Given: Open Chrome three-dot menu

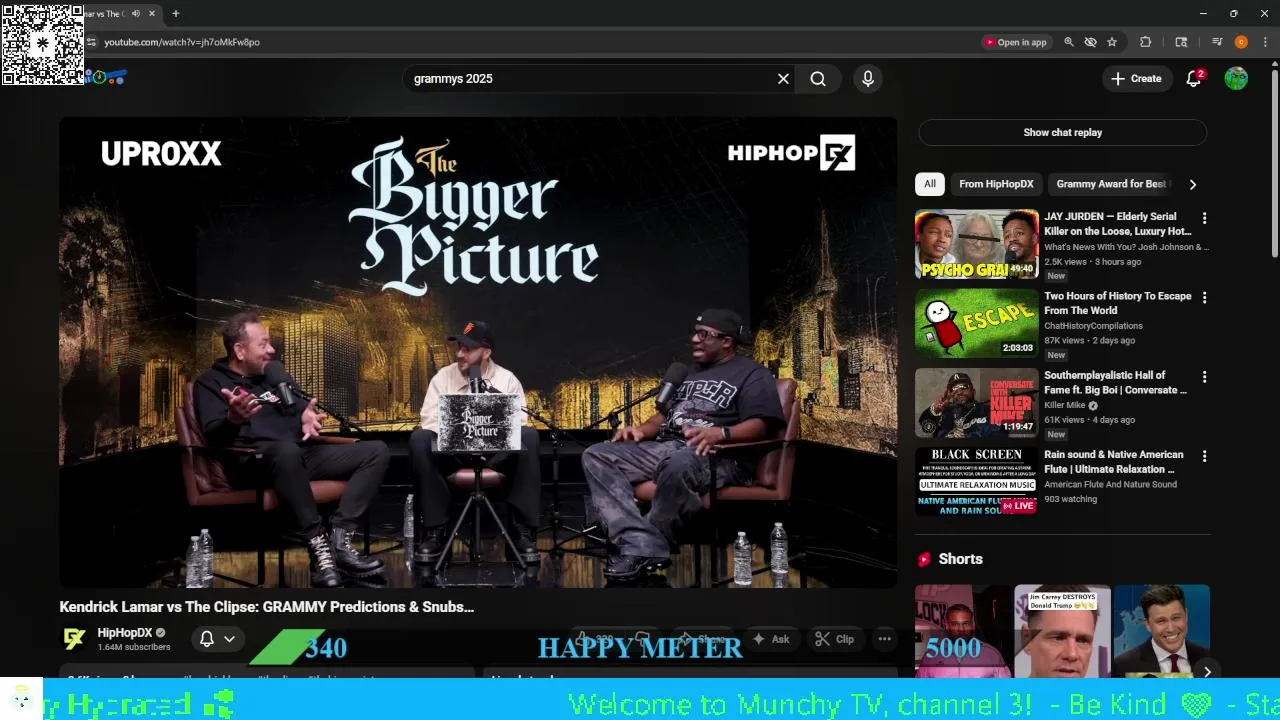Looking at the screenshot, I should coord(1265,42).
